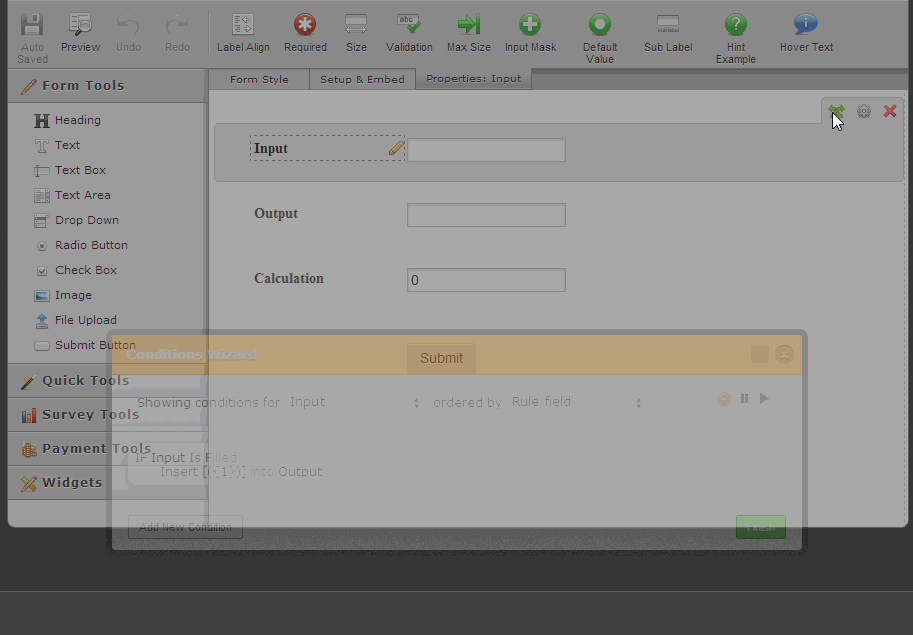Switch to the Setup & Embed tab
The height and width of the screenshot is (635, 913).
click(362, 79)
